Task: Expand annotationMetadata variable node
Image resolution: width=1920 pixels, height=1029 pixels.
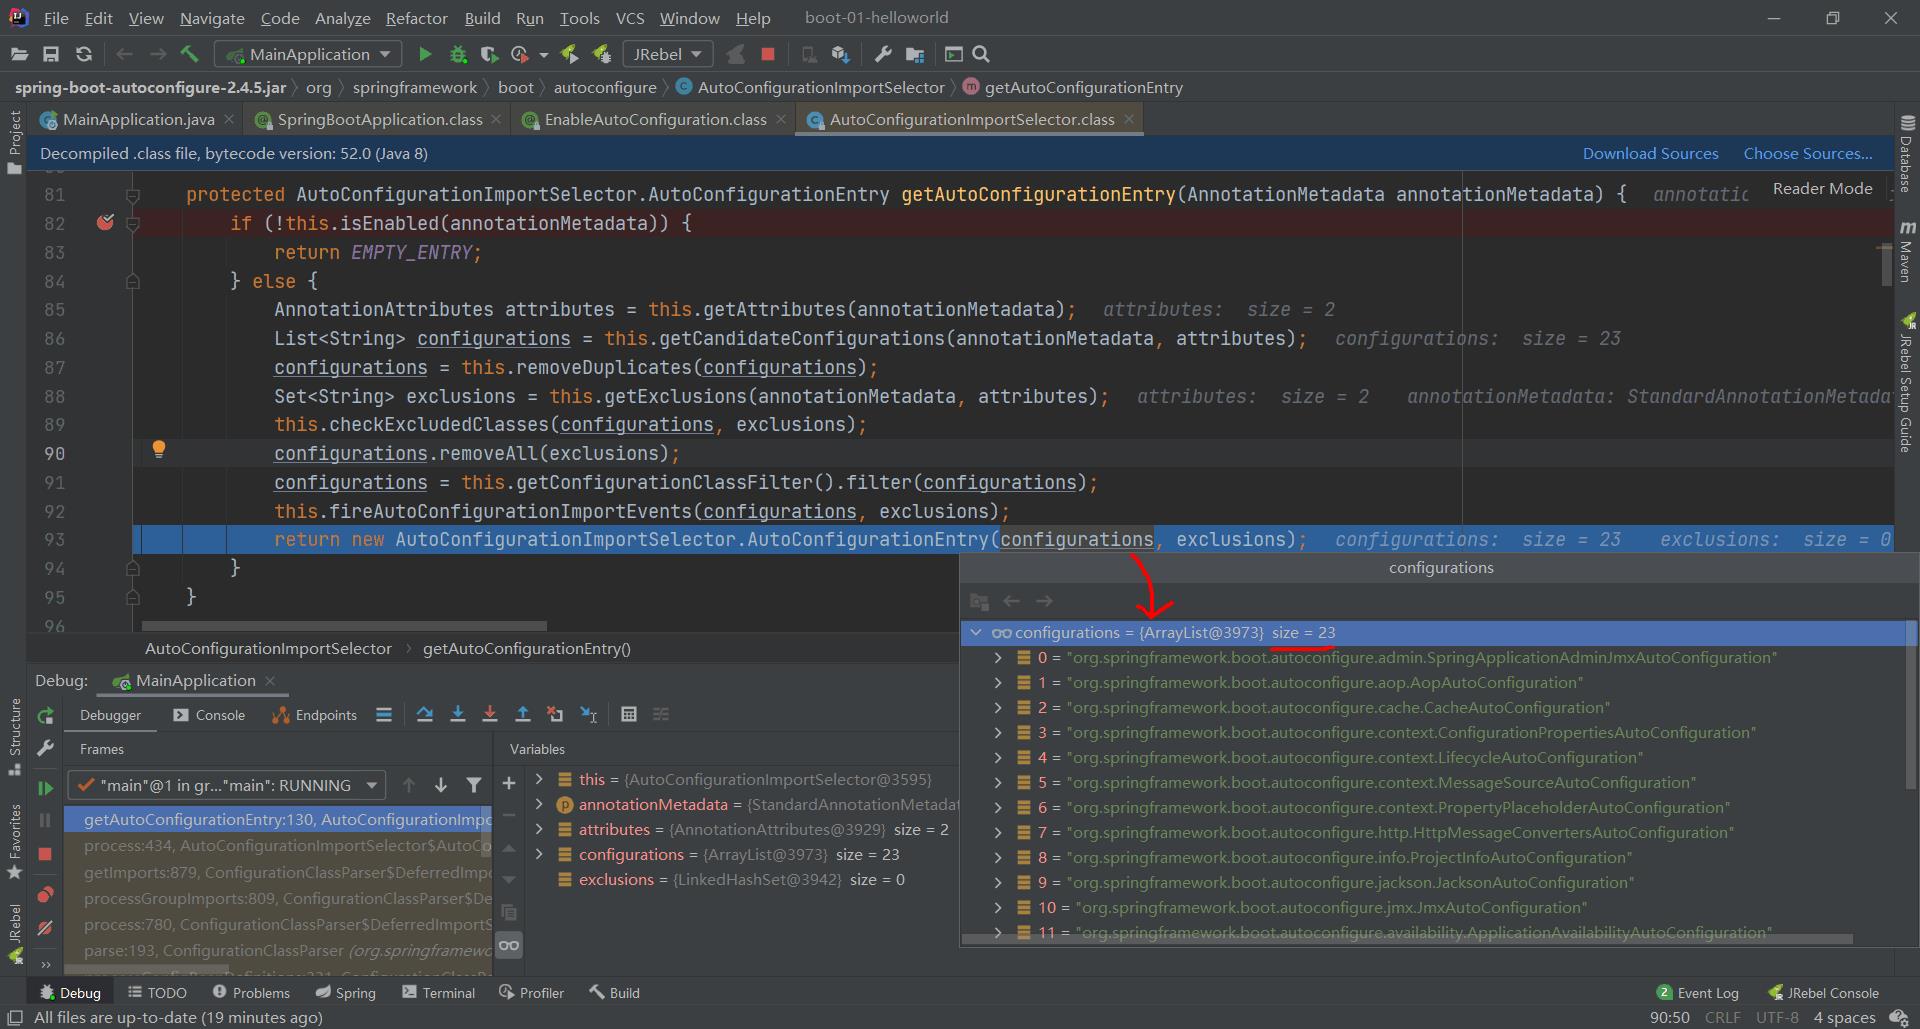Action: 539,804
